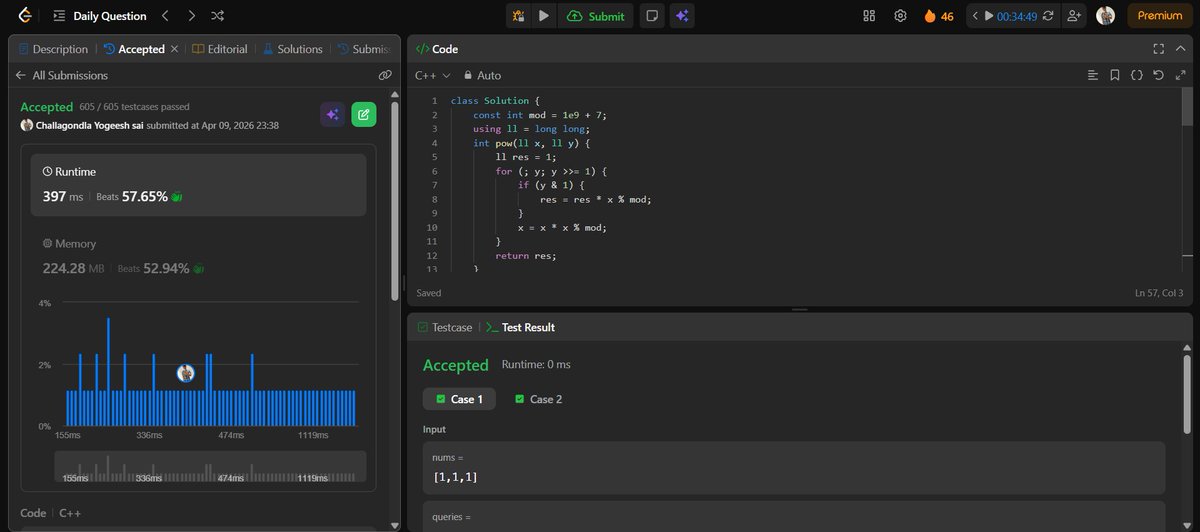Click code line 2 const int mod
Screen dimensions: 1200x532
540,115
